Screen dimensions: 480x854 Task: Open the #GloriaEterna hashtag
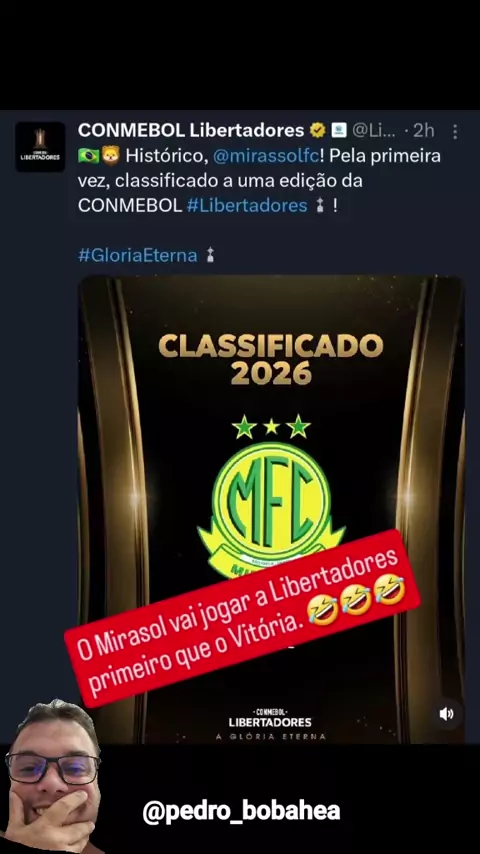click(137, 255)
